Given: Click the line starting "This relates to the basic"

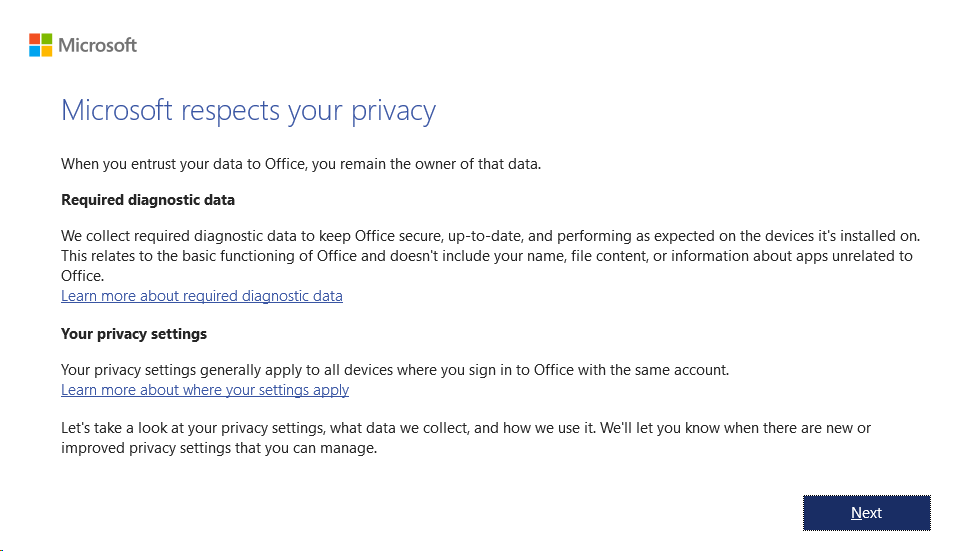Looking at the screenshot, I should [487, 256].
